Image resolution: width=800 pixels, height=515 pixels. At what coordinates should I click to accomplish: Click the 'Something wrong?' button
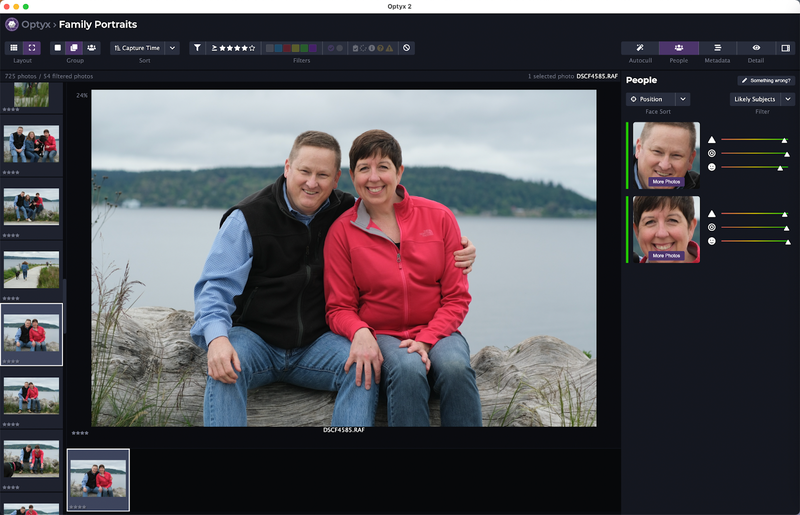[x=765, y=80]
